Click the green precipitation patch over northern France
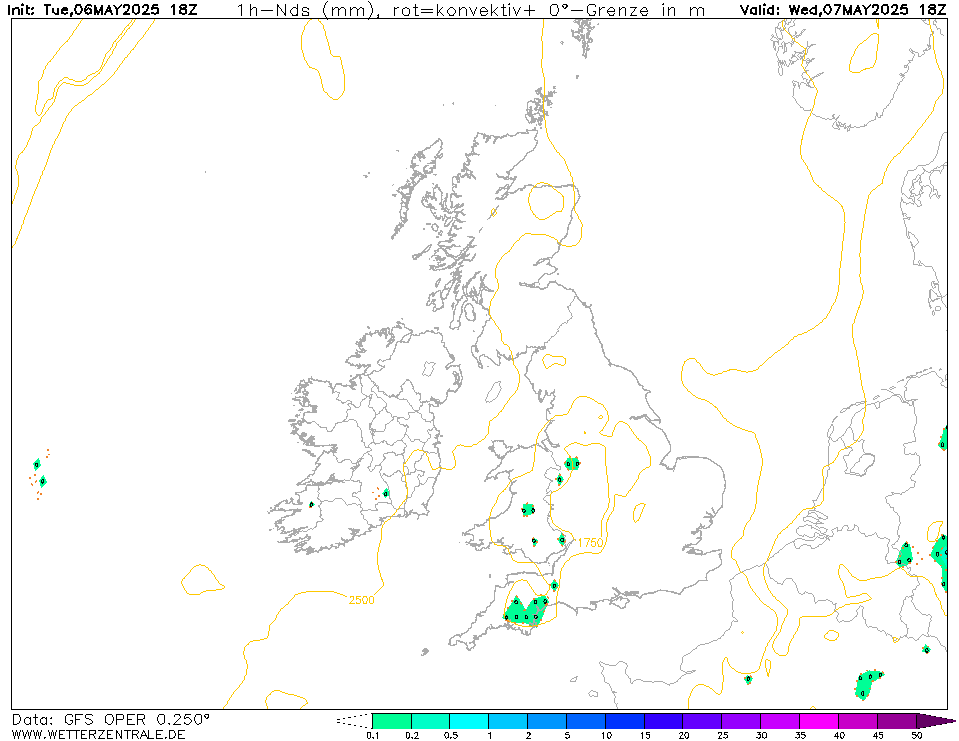Screen dimensions: 959x741 click(867, 684)
